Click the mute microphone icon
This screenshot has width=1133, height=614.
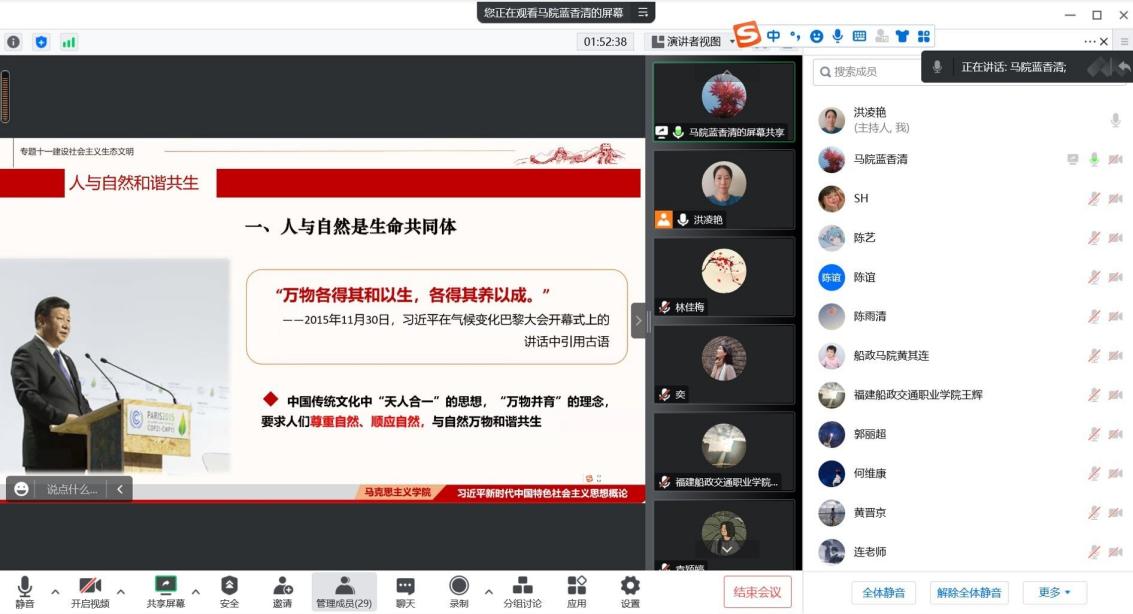pos(24,590)
